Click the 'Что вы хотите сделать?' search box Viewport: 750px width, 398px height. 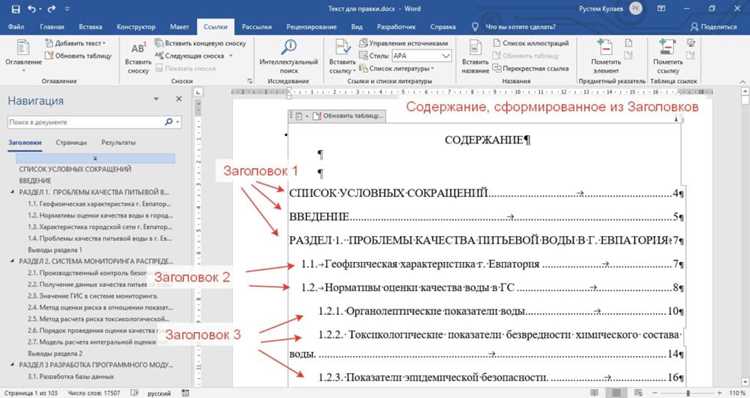tap(520, 27)
